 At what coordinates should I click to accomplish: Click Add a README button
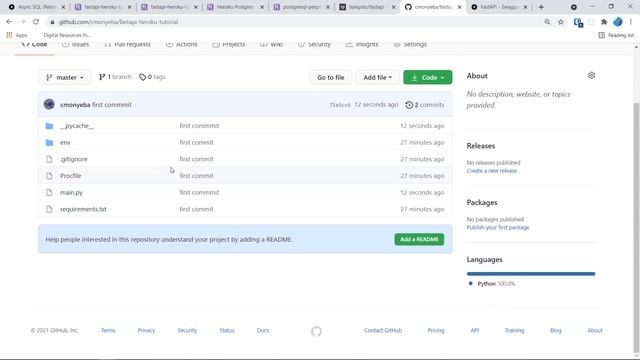pos(419,239)
